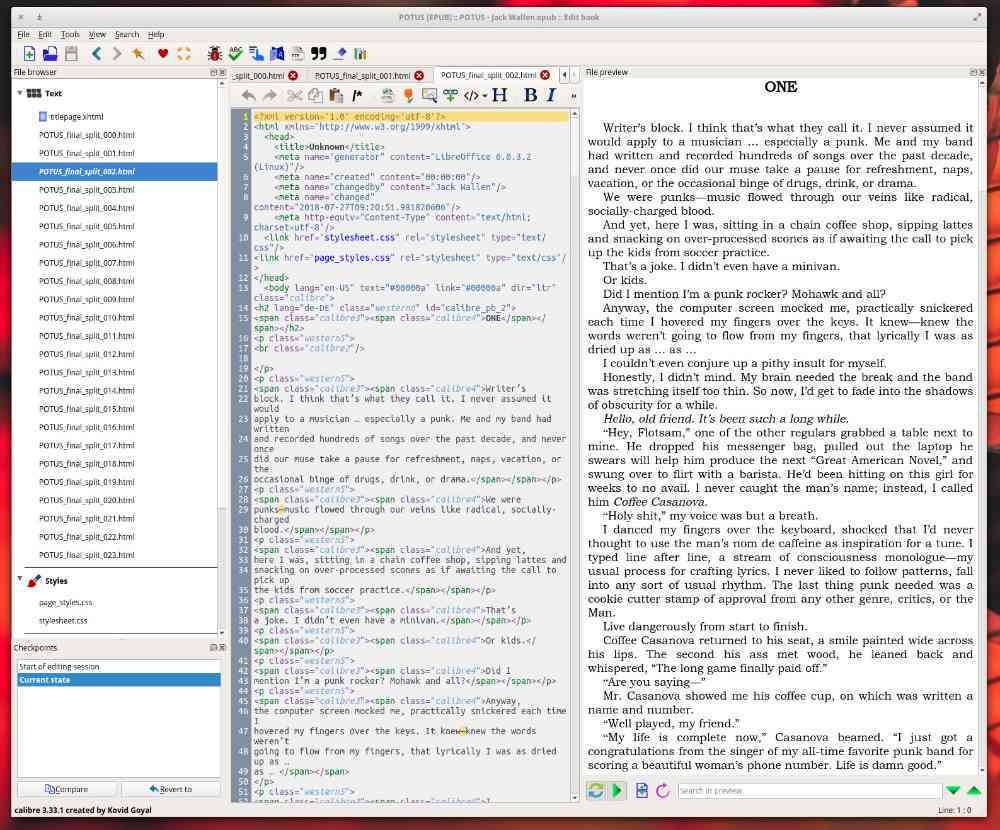Click the Create checkpoint star icon

(138, 54)
